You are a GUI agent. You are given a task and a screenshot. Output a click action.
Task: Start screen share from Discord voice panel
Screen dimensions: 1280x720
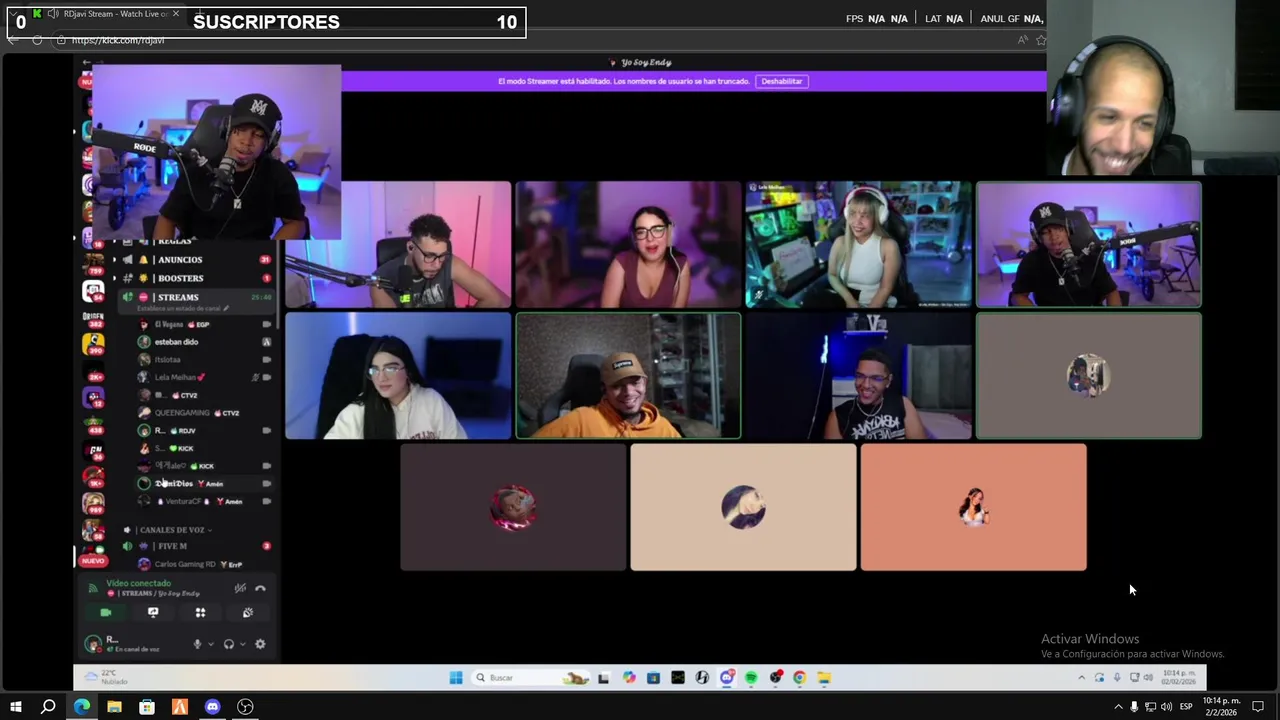click(153, 613)
